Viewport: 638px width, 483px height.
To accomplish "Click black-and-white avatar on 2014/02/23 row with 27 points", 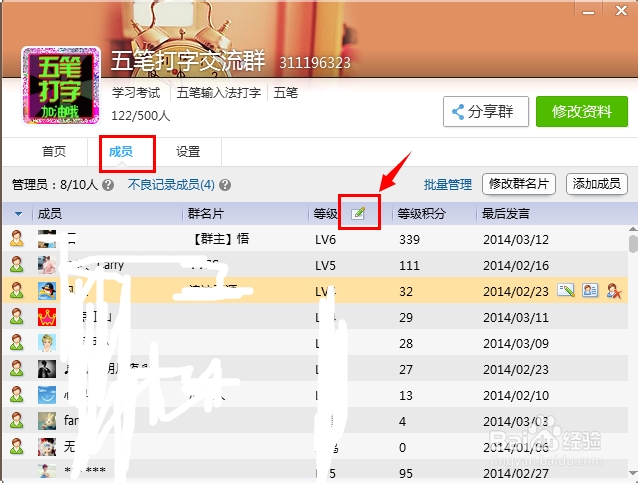I will 47,369.
